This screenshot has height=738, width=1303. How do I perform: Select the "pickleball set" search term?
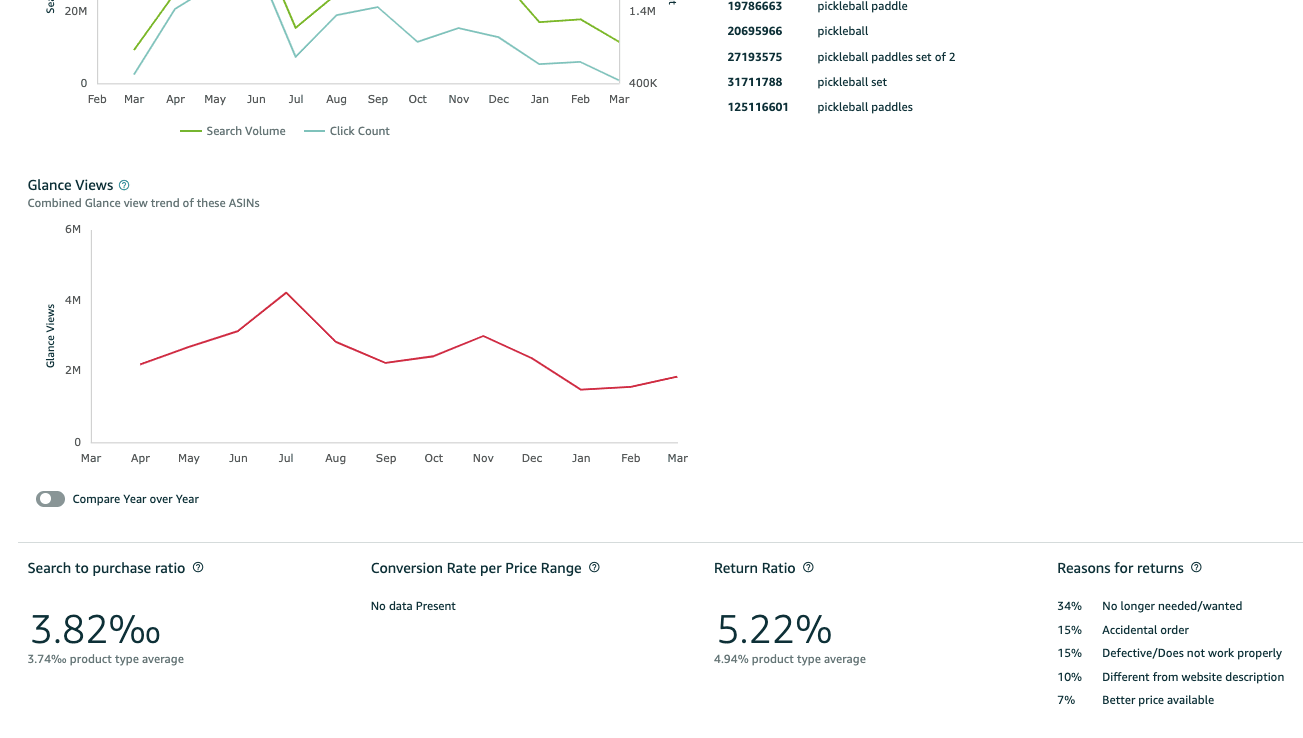point(851,82)
